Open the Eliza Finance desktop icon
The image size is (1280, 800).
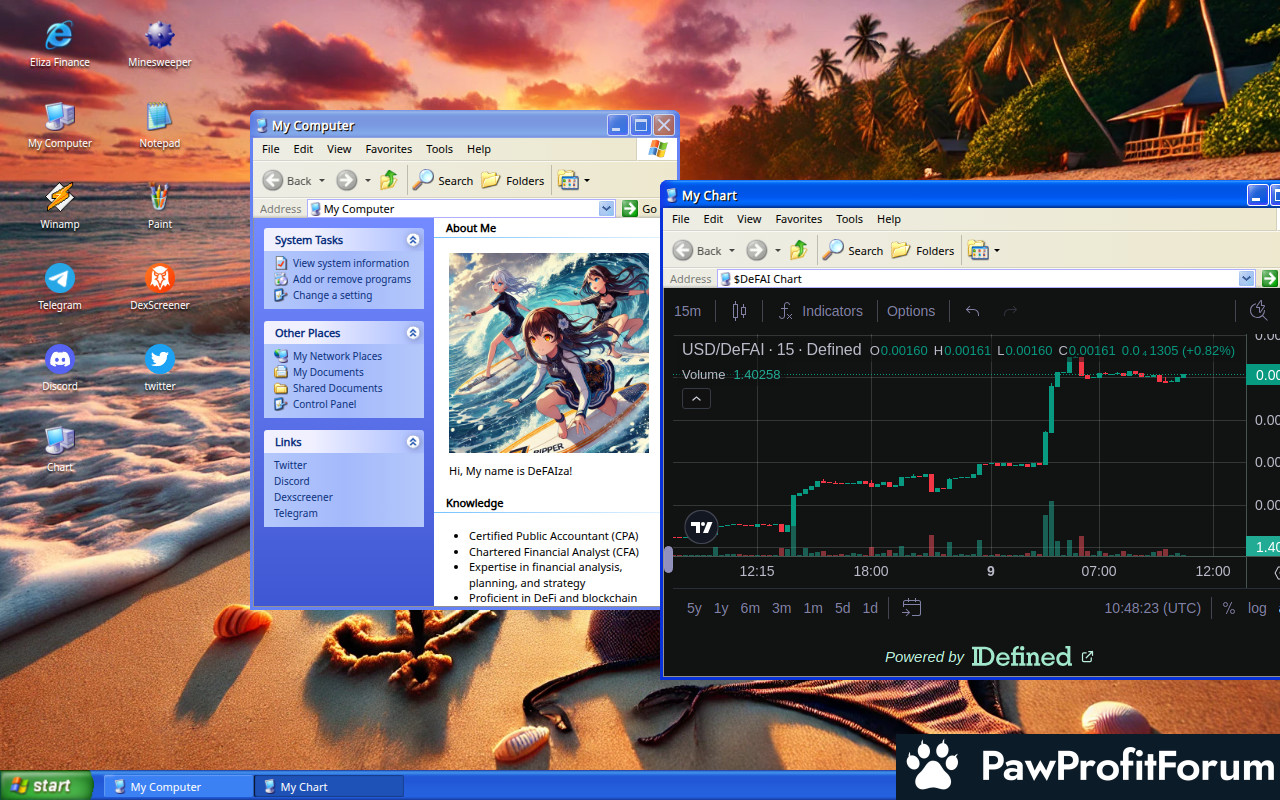(59, 44)
